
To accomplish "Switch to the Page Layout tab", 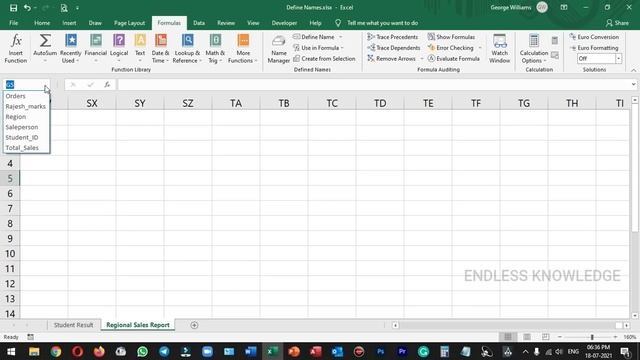I will tap(129, 23).
